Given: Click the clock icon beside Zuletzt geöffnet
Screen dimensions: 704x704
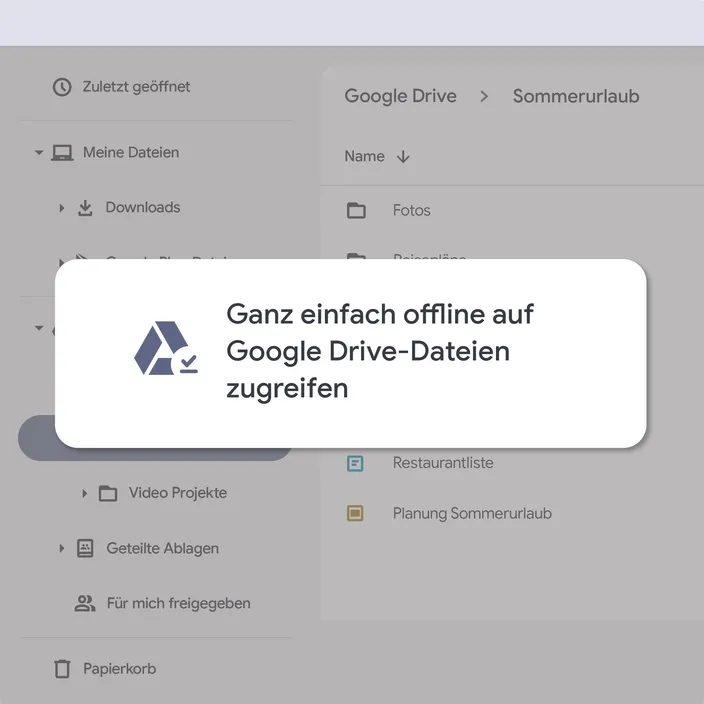Looking at the screenshot, I should (62, 87).
